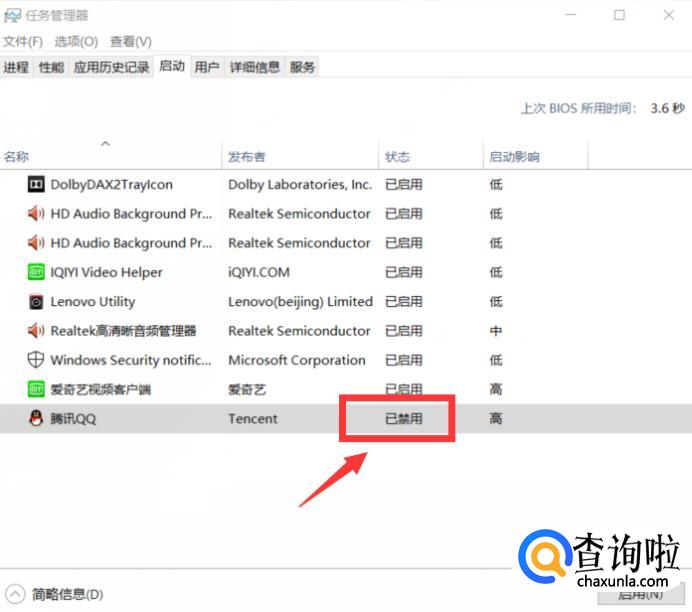
Task: Select the 爱奇艺视频客户端 entry
Action: (100, 390)
